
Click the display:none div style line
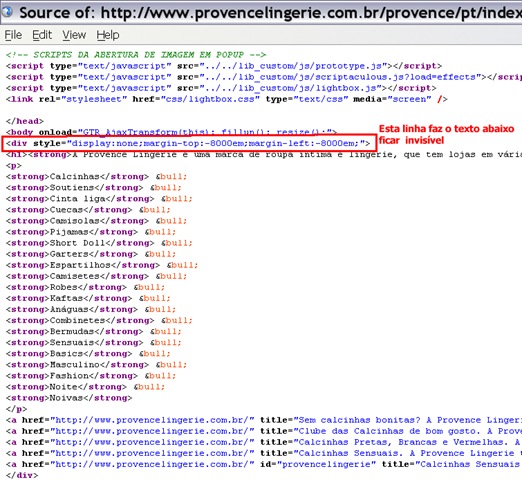pos(188,143)
